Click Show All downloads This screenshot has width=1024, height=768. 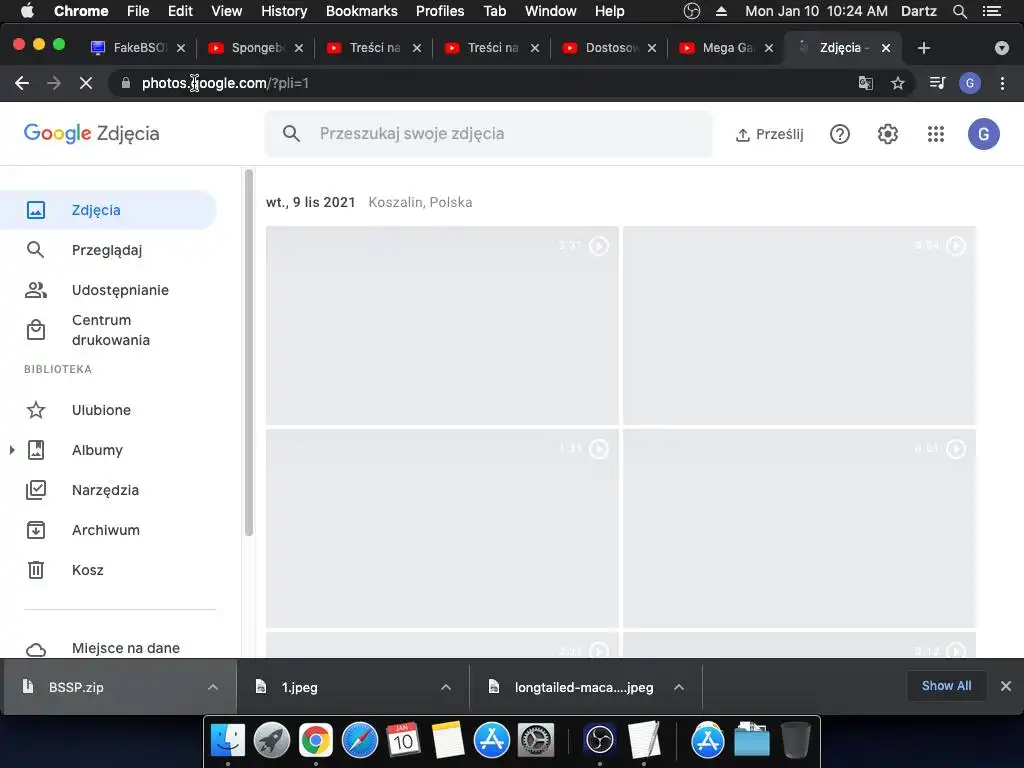pyautogui.click(x=946, y=686)
